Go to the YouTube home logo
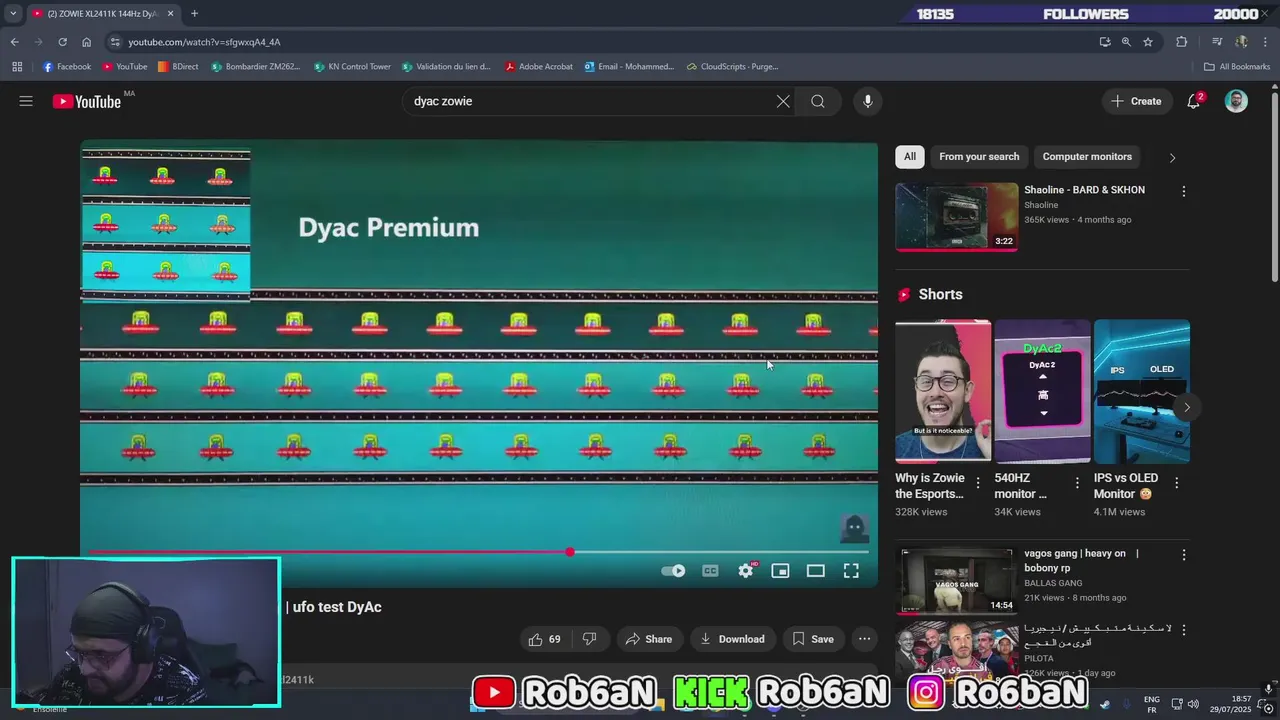Screen dimensions: 1280x720 point(87,101)
